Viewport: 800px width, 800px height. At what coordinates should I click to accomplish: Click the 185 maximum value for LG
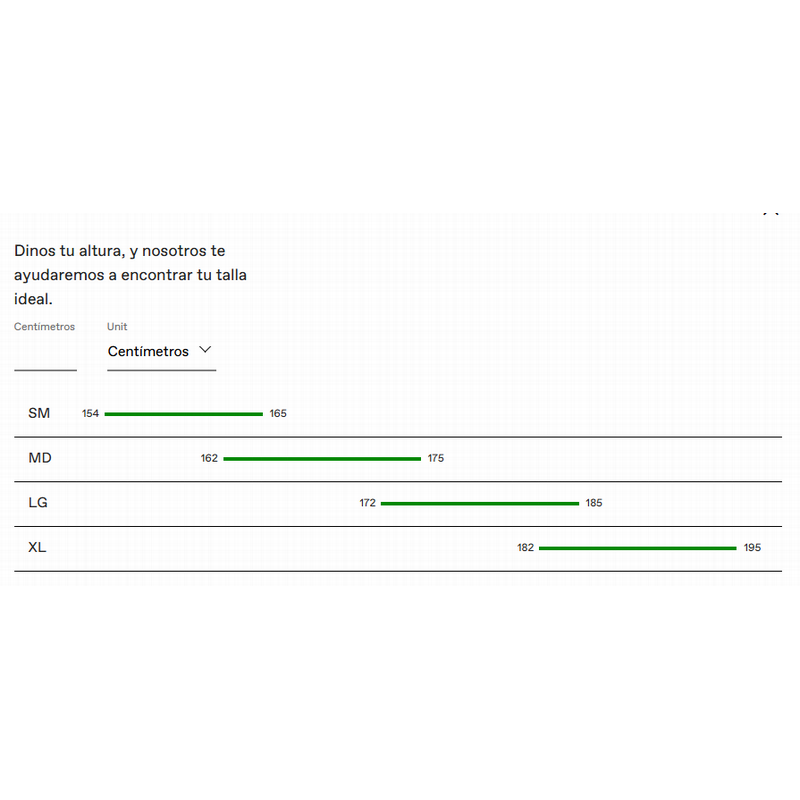pyautogui.click(x=594, y=503)
